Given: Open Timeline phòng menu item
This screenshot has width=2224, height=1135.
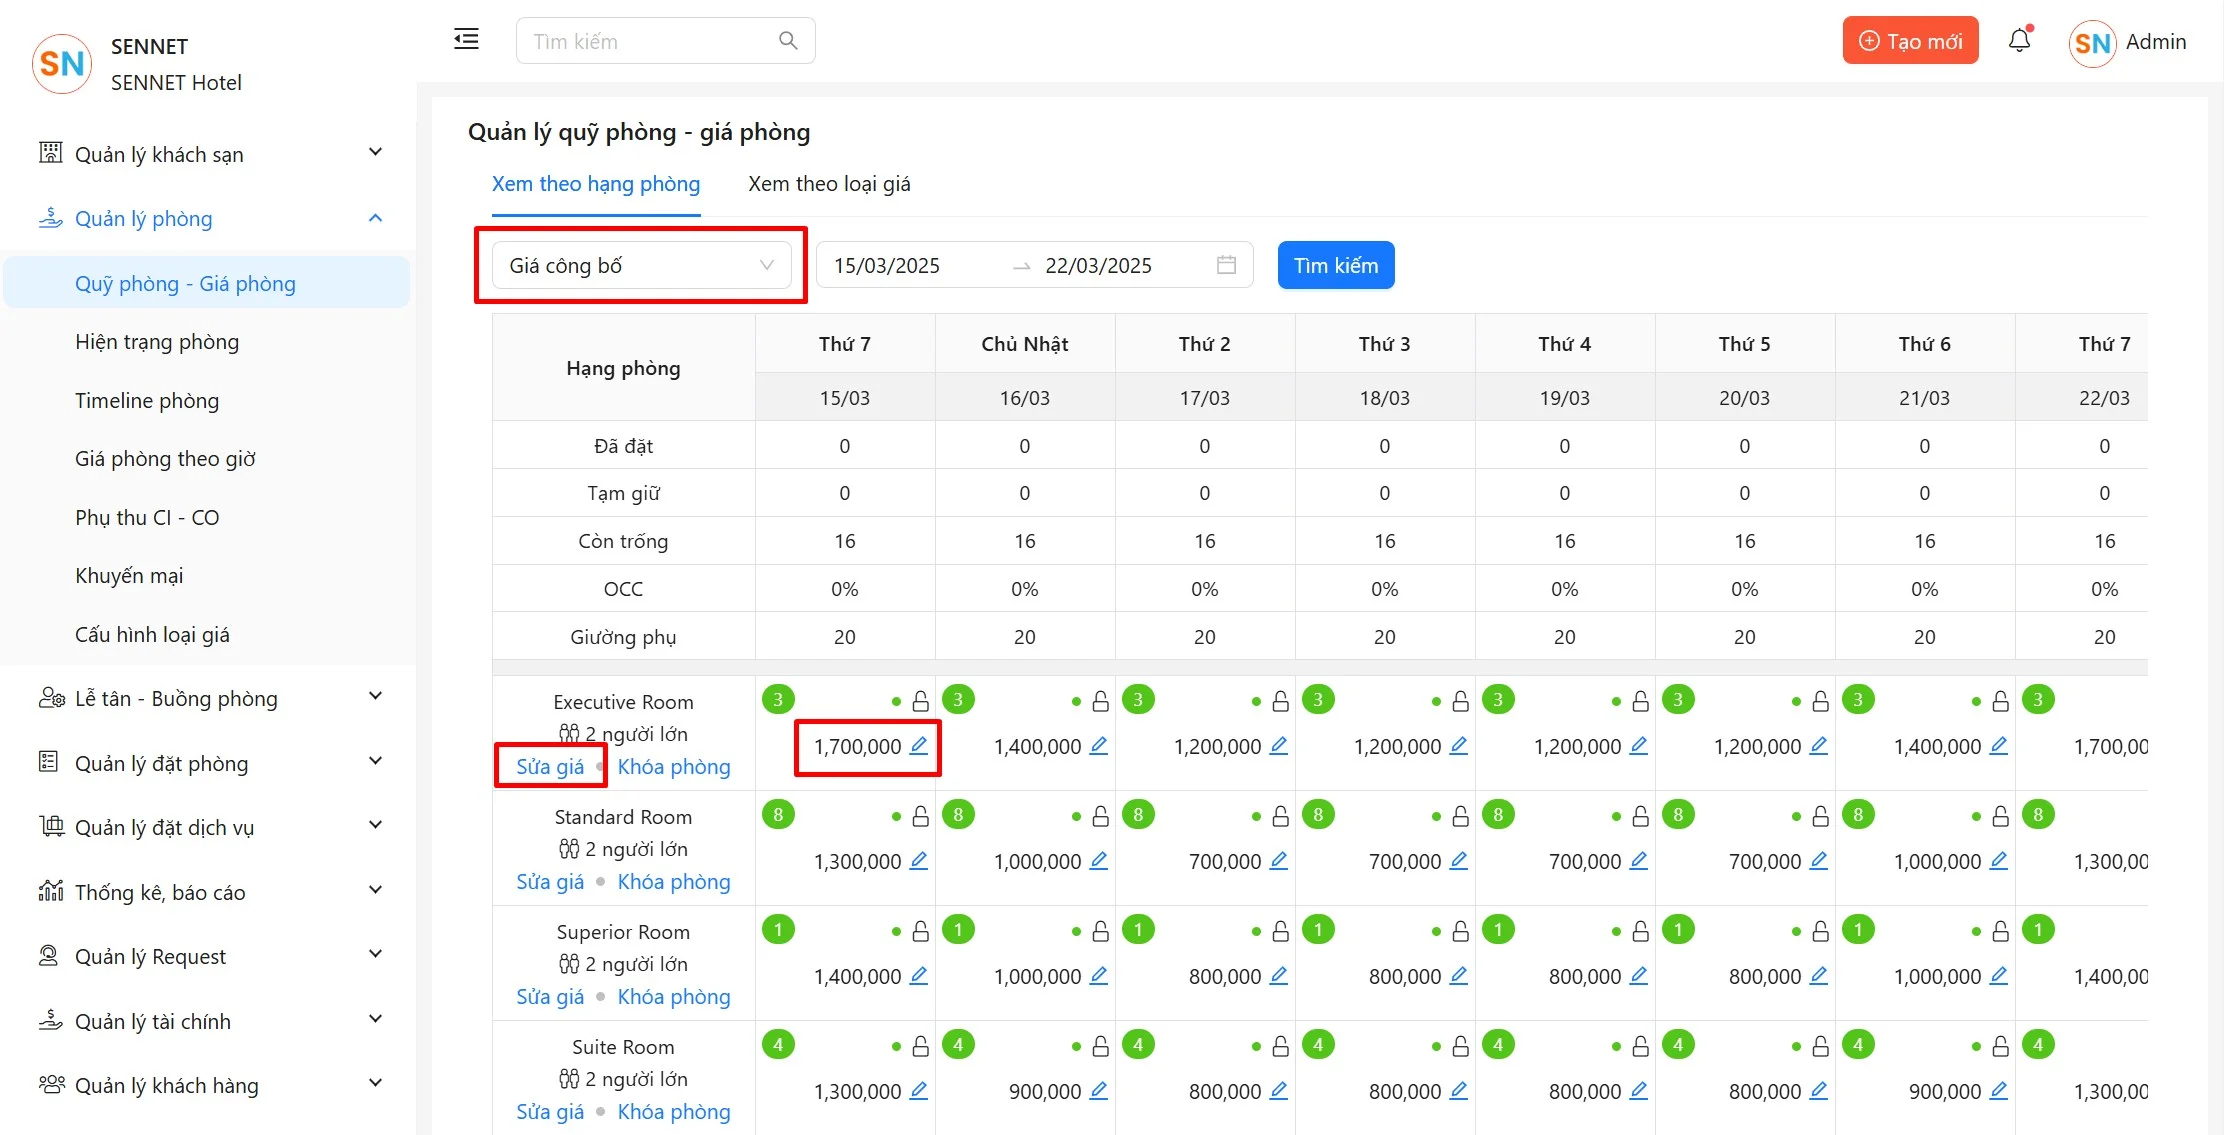Looking at the screenshot, I should click(147, 400).
